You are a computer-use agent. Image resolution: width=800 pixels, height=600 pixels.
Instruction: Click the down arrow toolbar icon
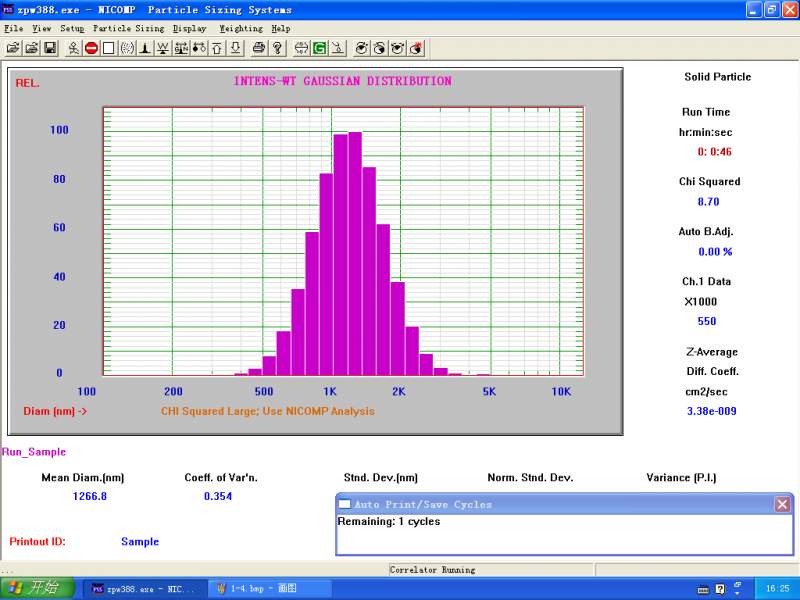[x=235, y=47]
